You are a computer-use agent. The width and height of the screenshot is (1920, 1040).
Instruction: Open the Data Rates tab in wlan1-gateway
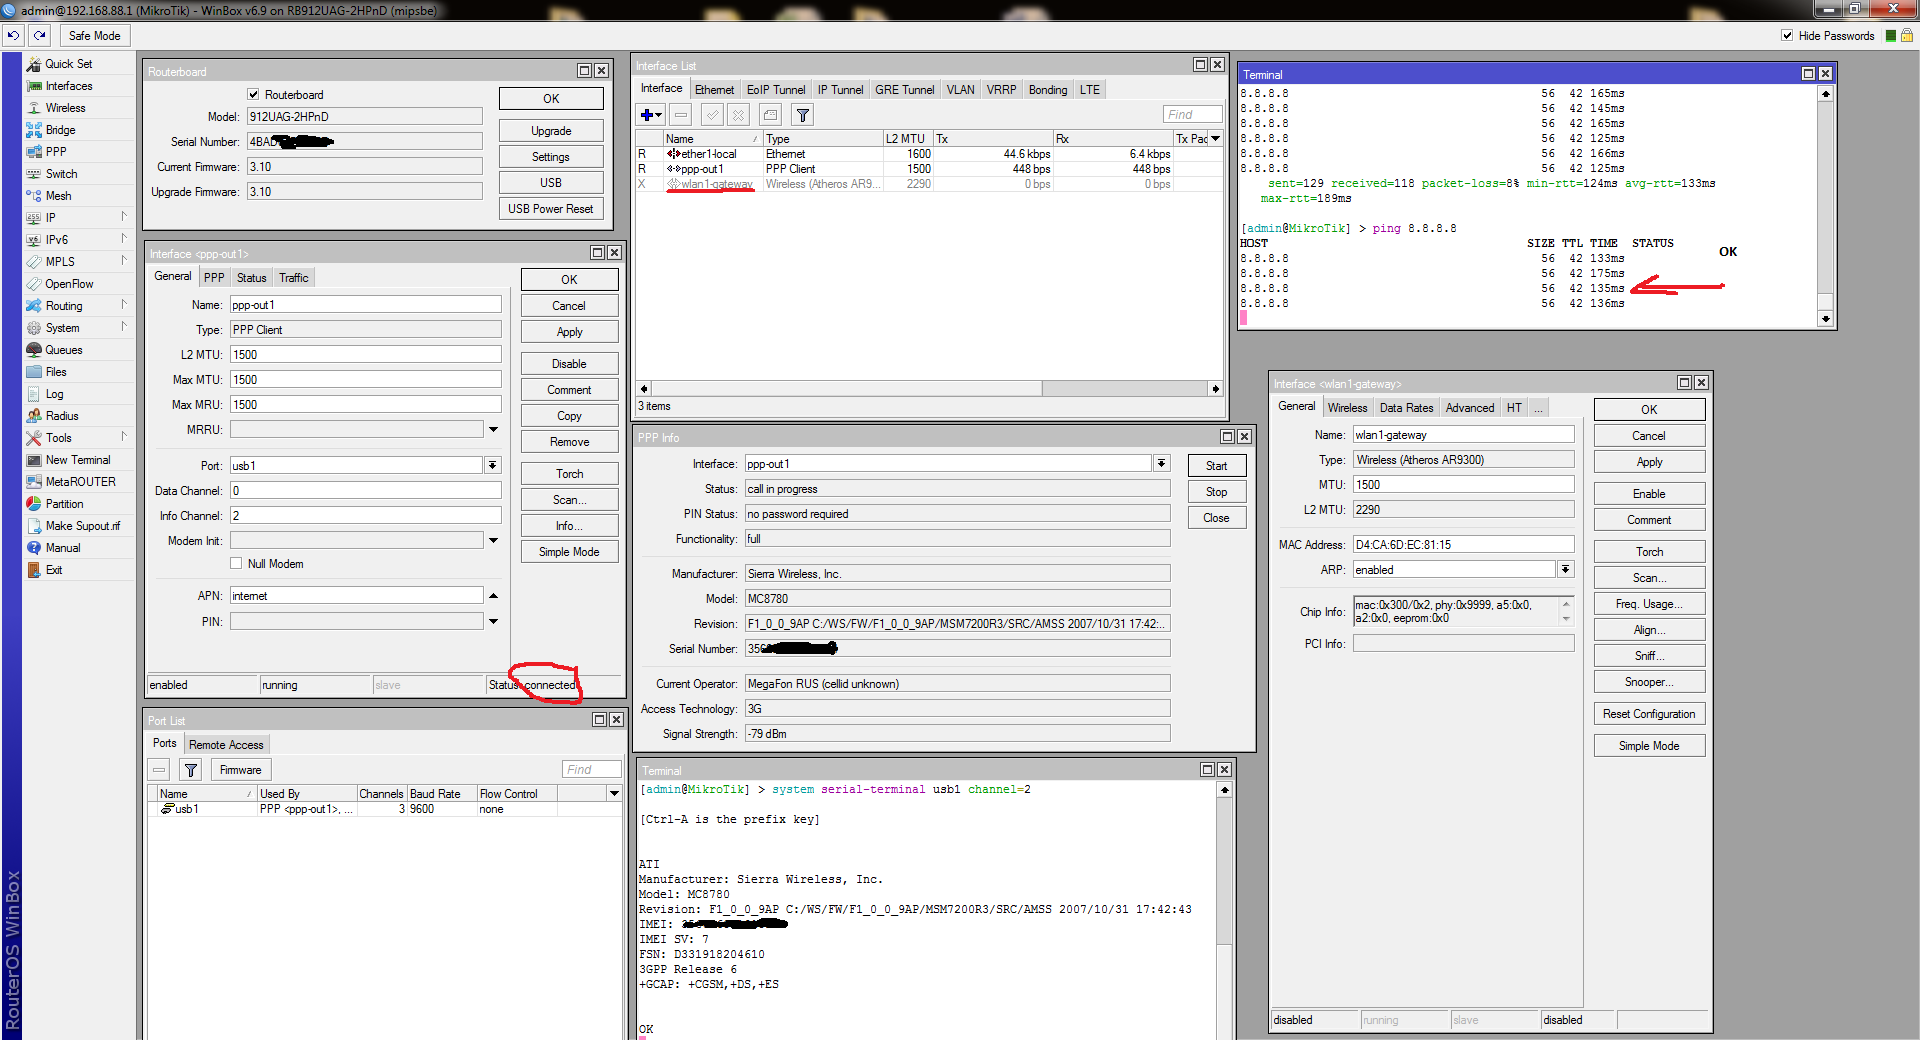(x=1406, y=408)
